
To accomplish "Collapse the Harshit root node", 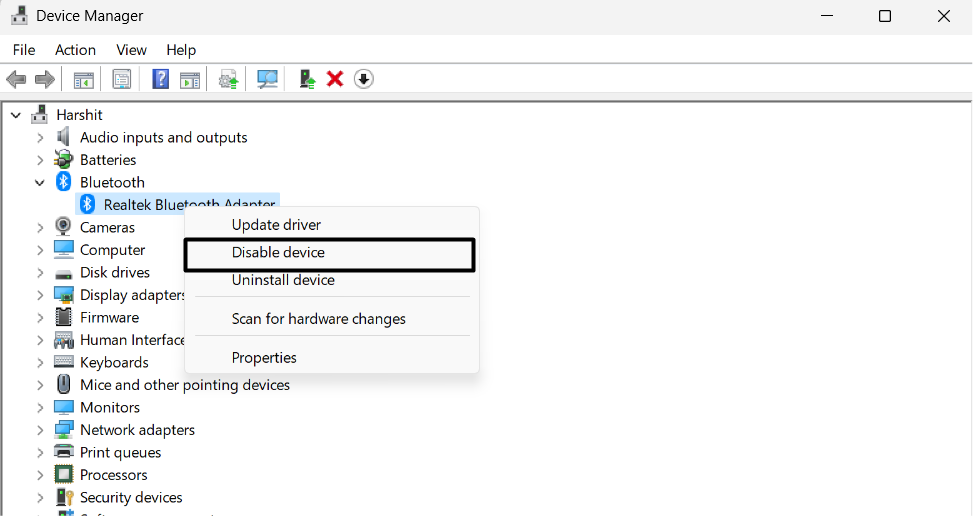I will (x=16, y=115).
